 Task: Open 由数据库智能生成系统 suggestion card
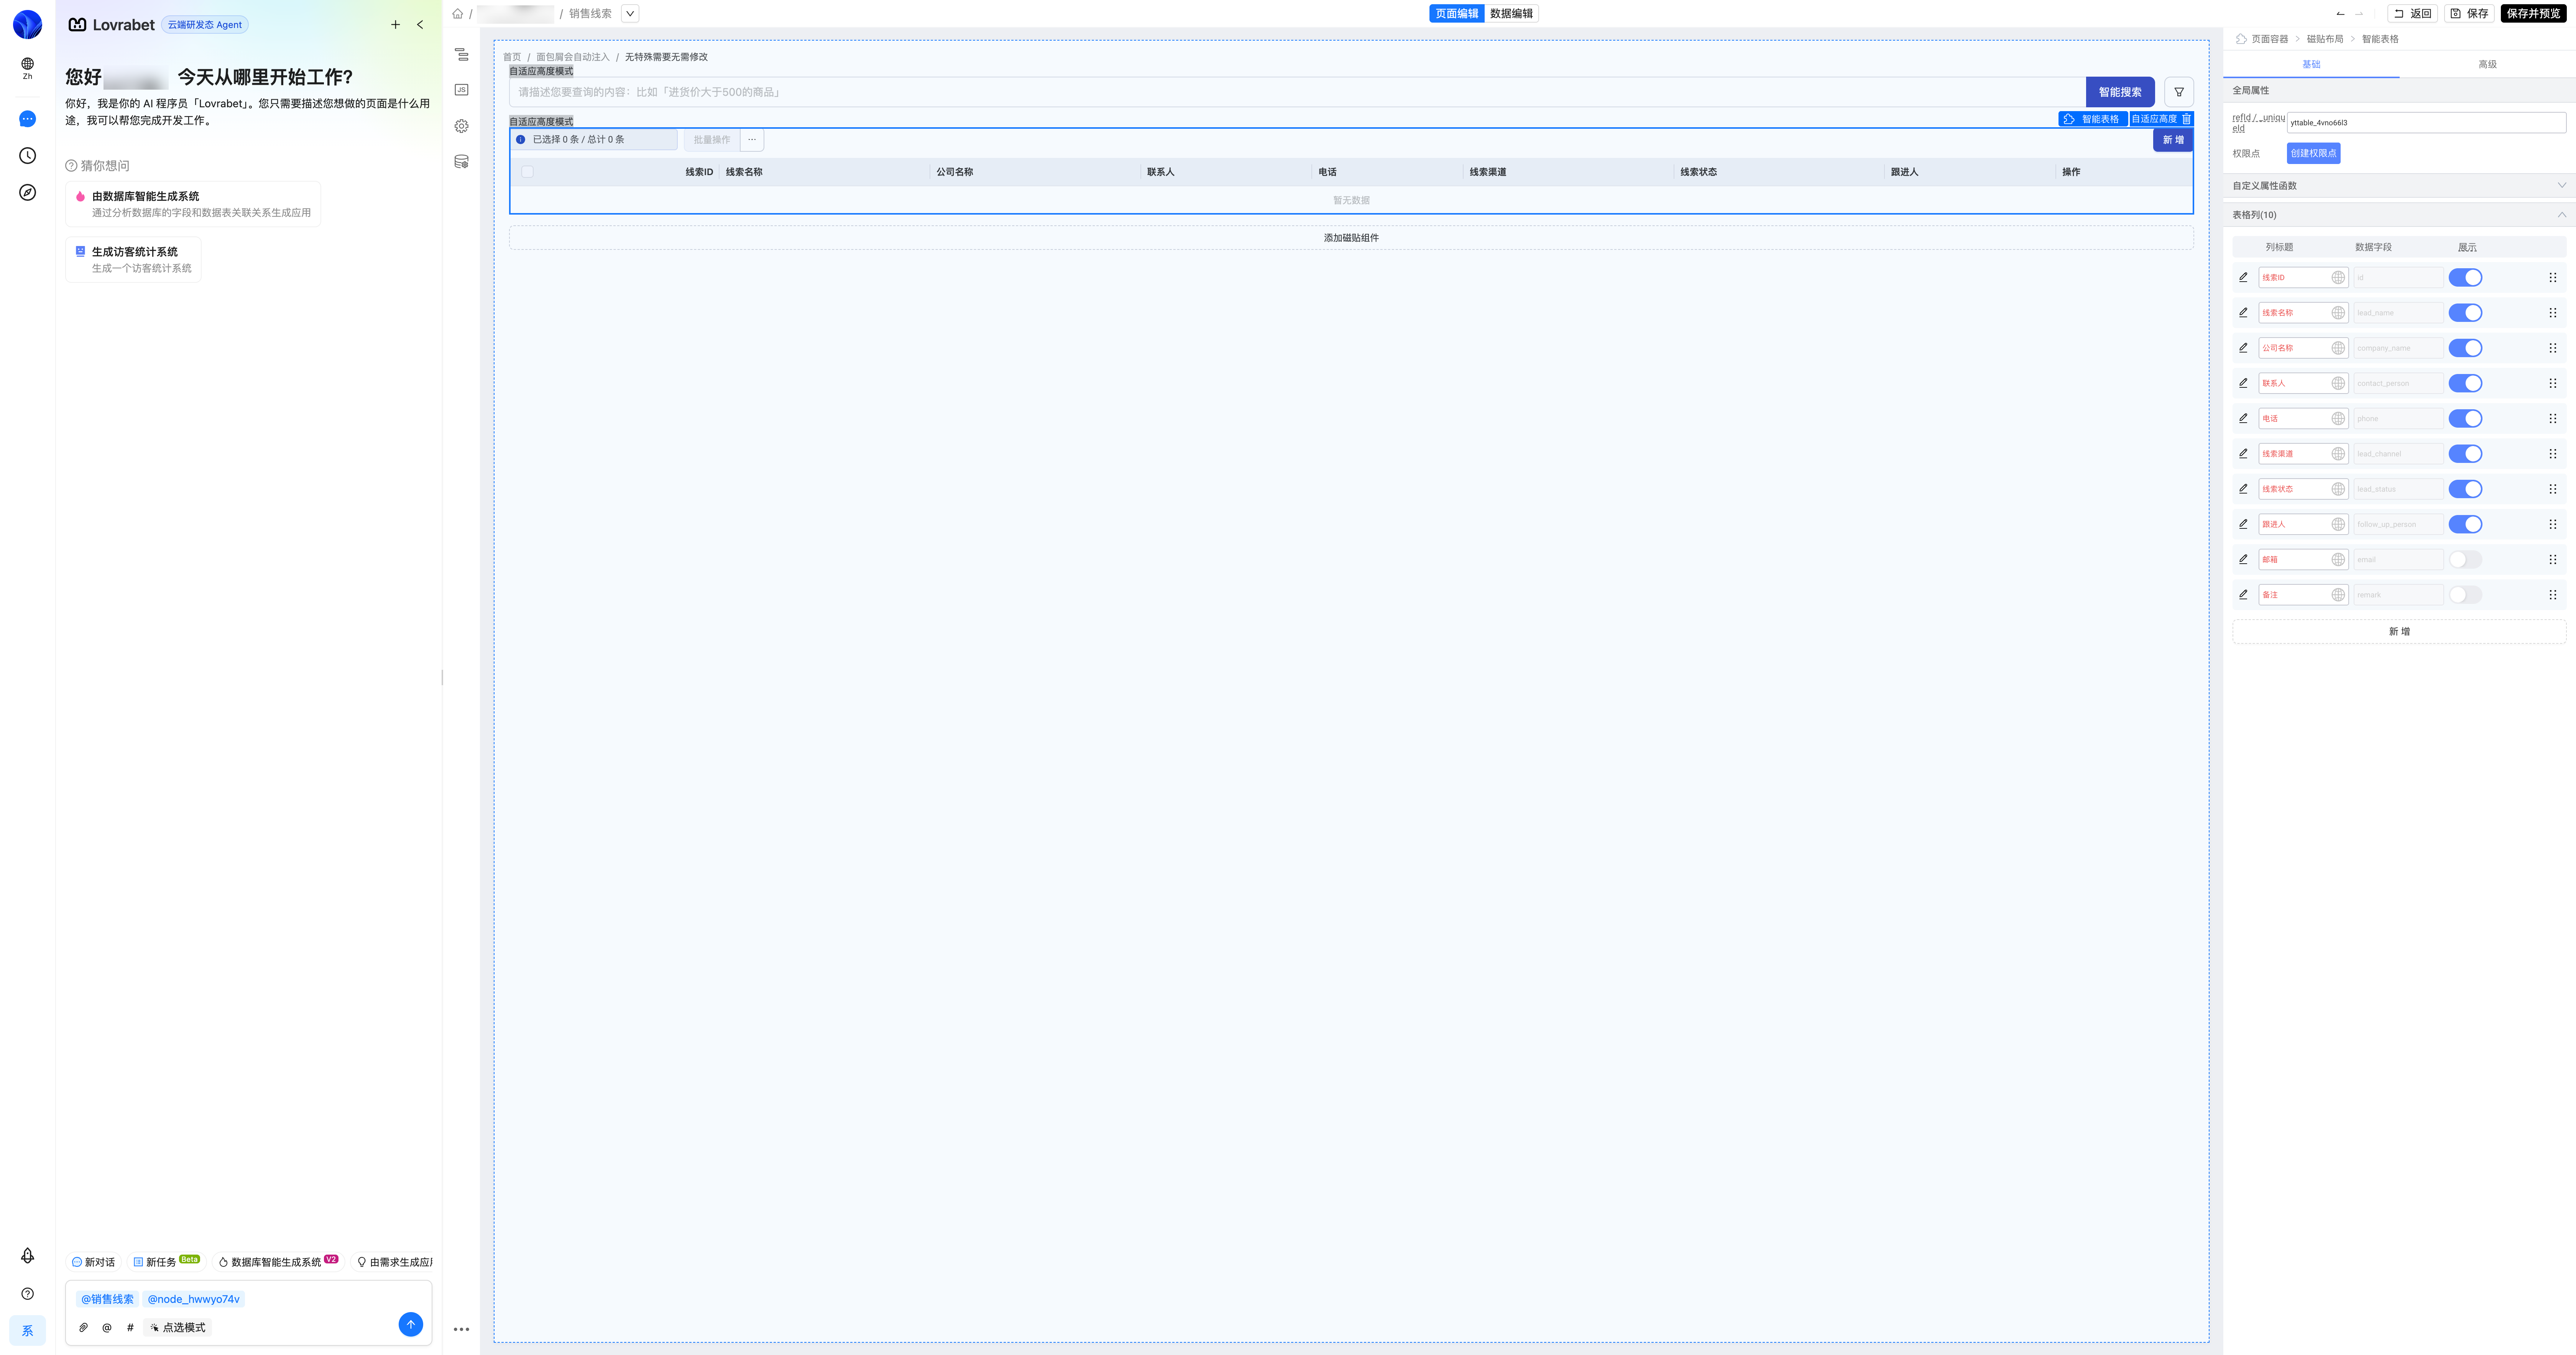click(x=193, y=204)
